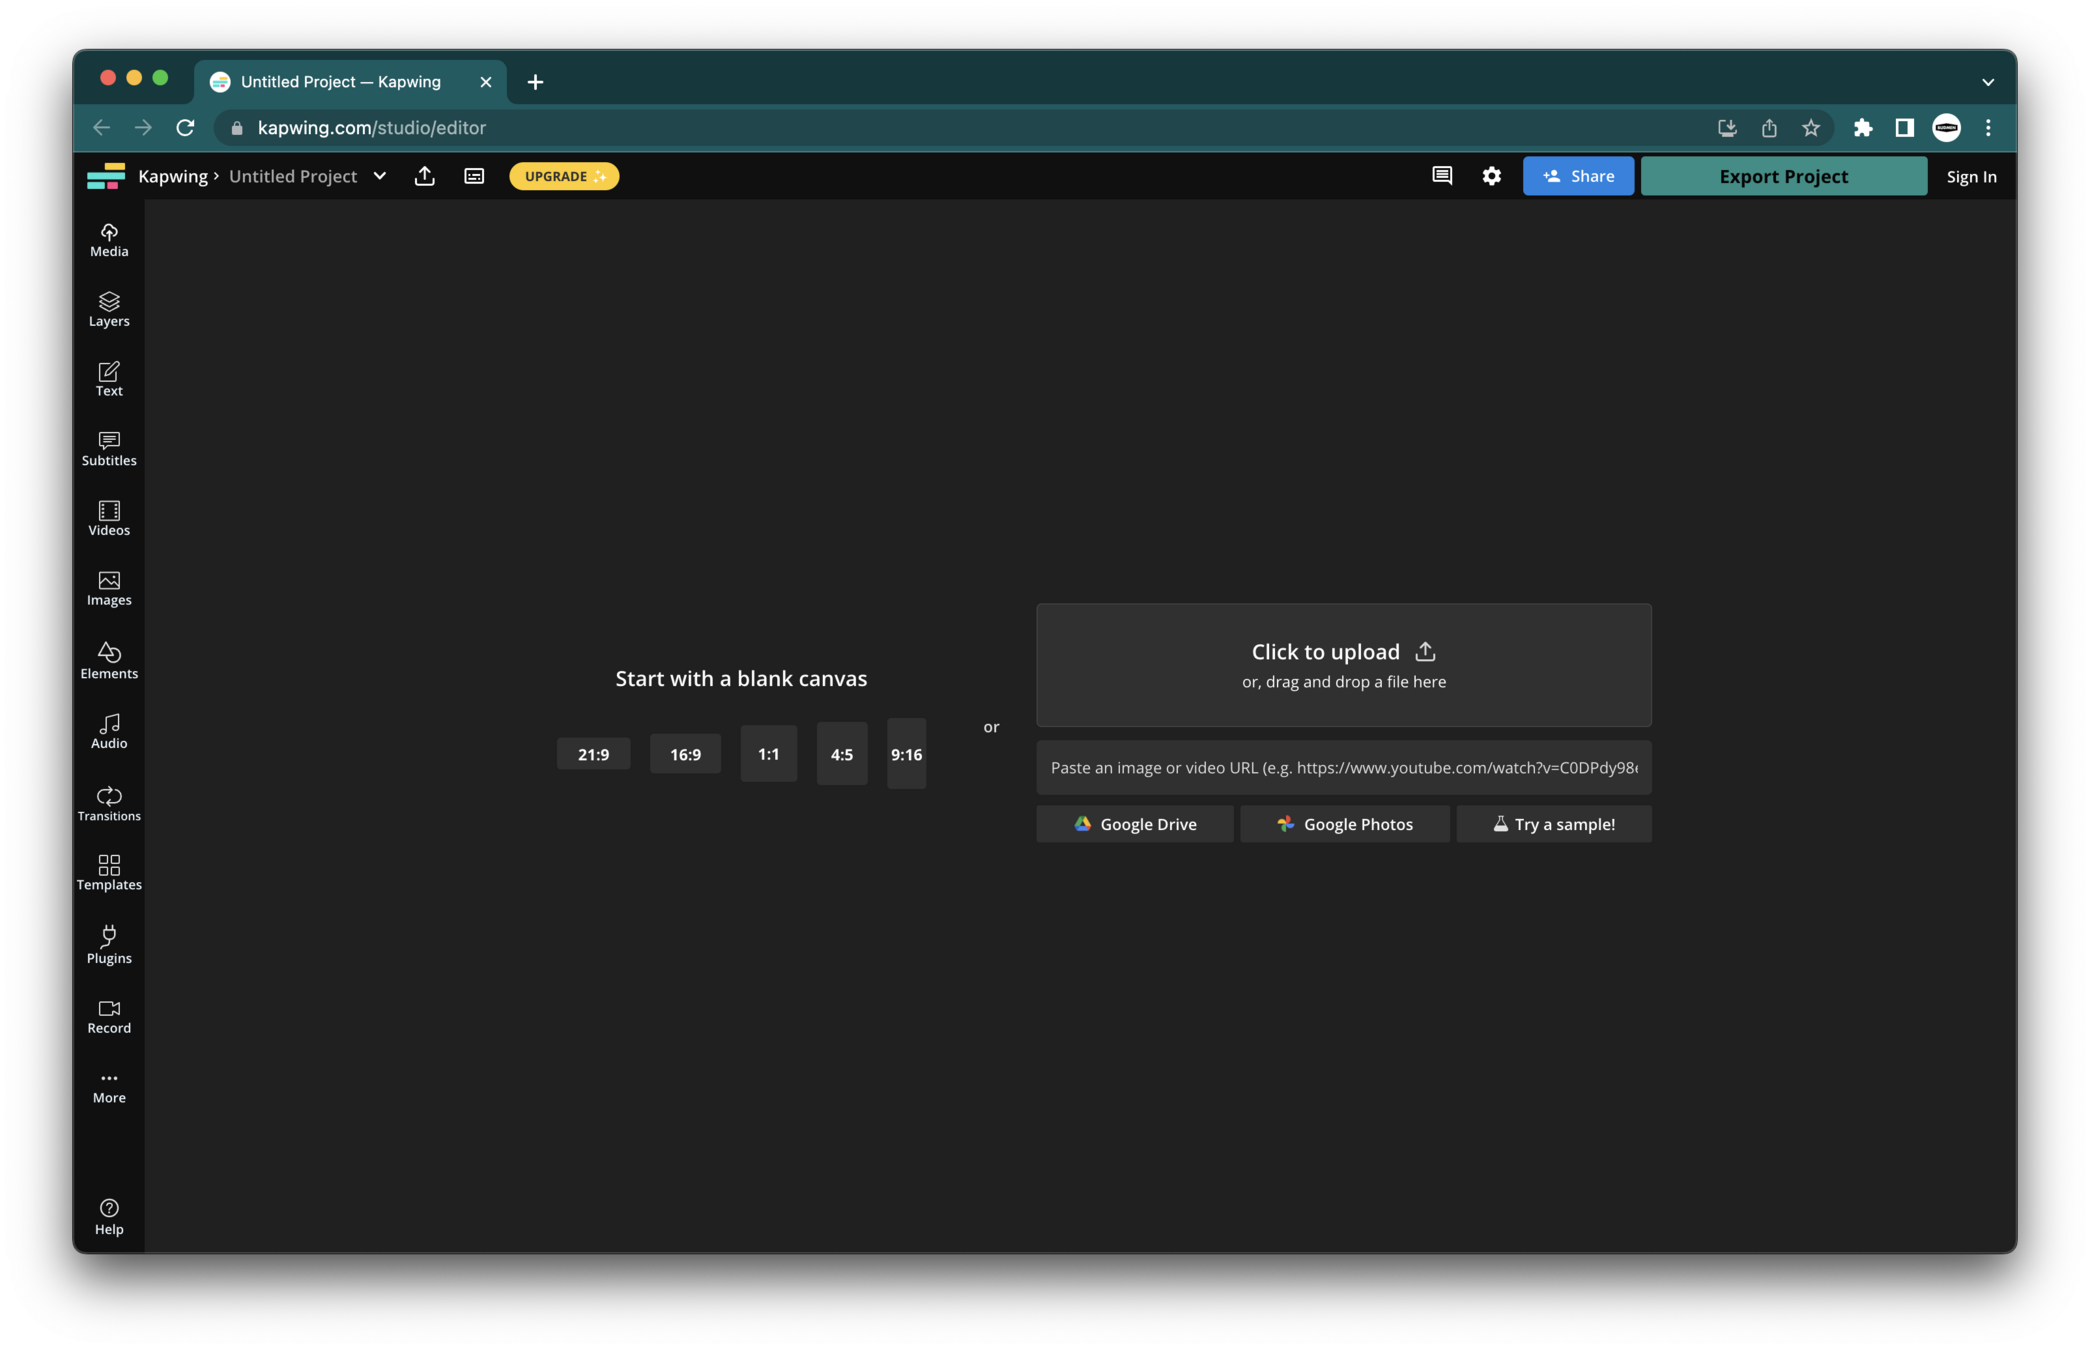
Task: Click the Record sidebar icon
Action: pyautogui.click(x=109, y=1016)
